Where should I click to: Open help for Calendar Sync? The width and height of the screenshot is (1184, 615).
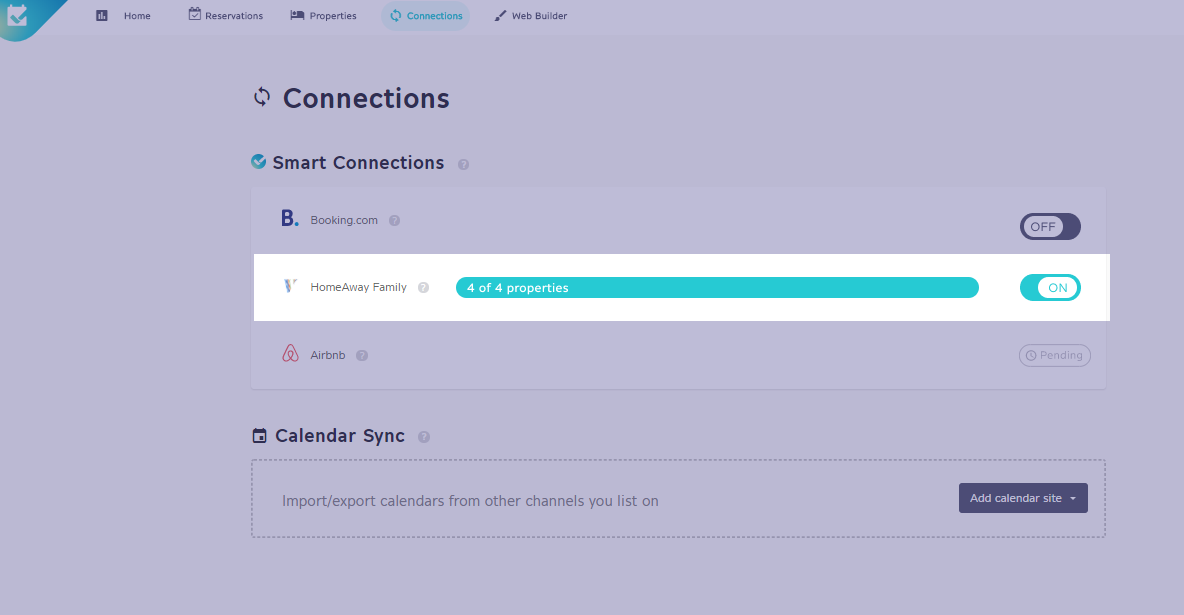click(x=424, y=437)
